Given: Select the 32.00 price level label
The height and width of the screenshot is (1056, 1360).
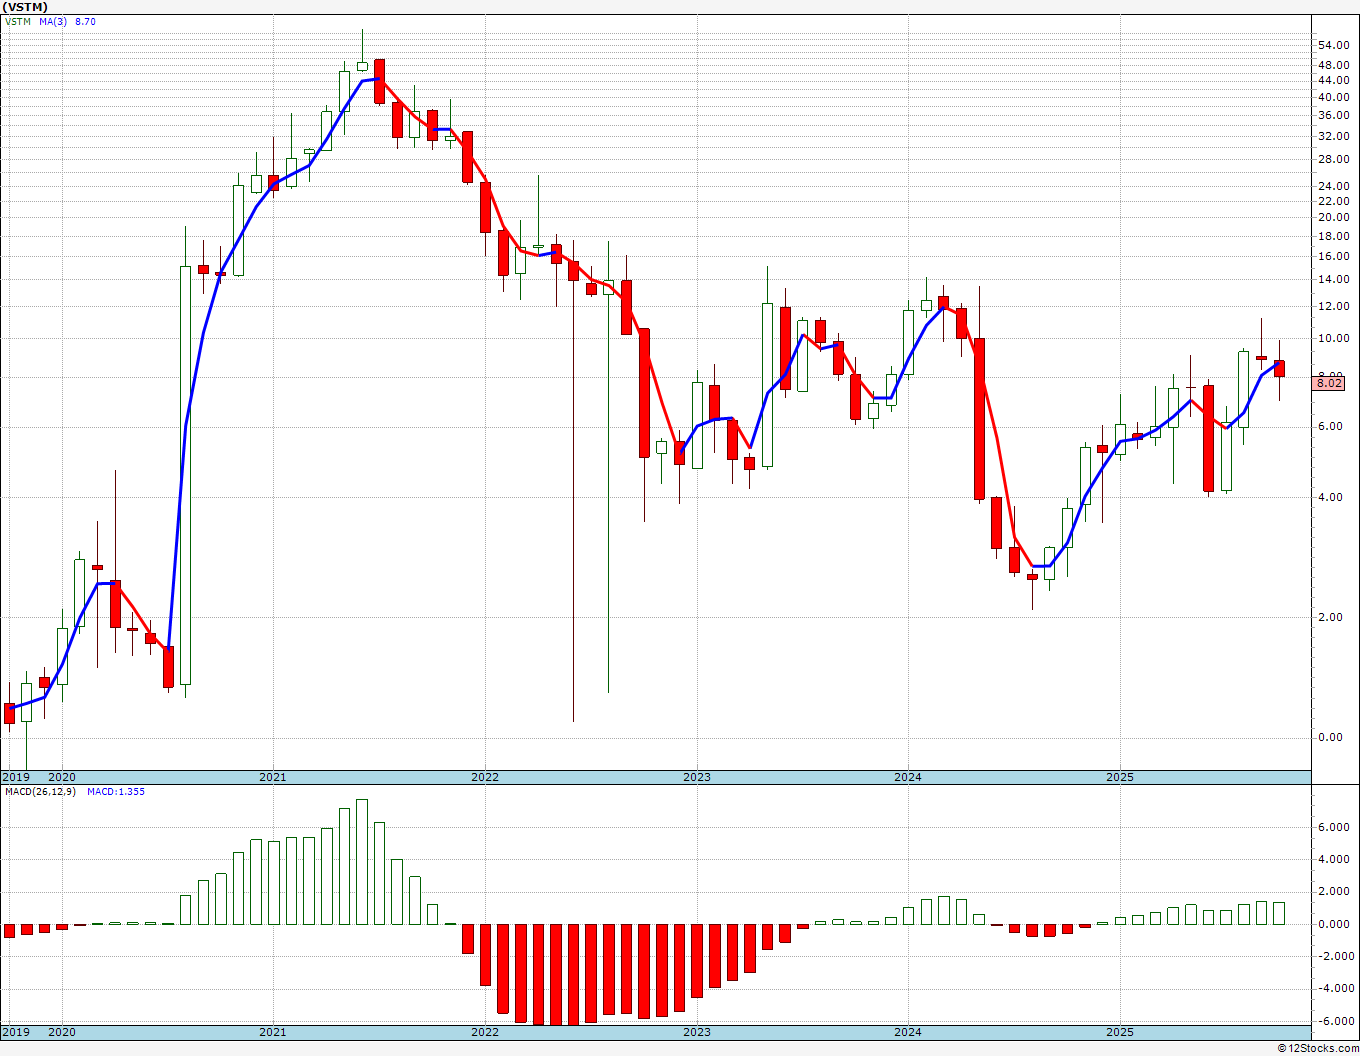Looking at the screenshot, I should pos(1332,136).
